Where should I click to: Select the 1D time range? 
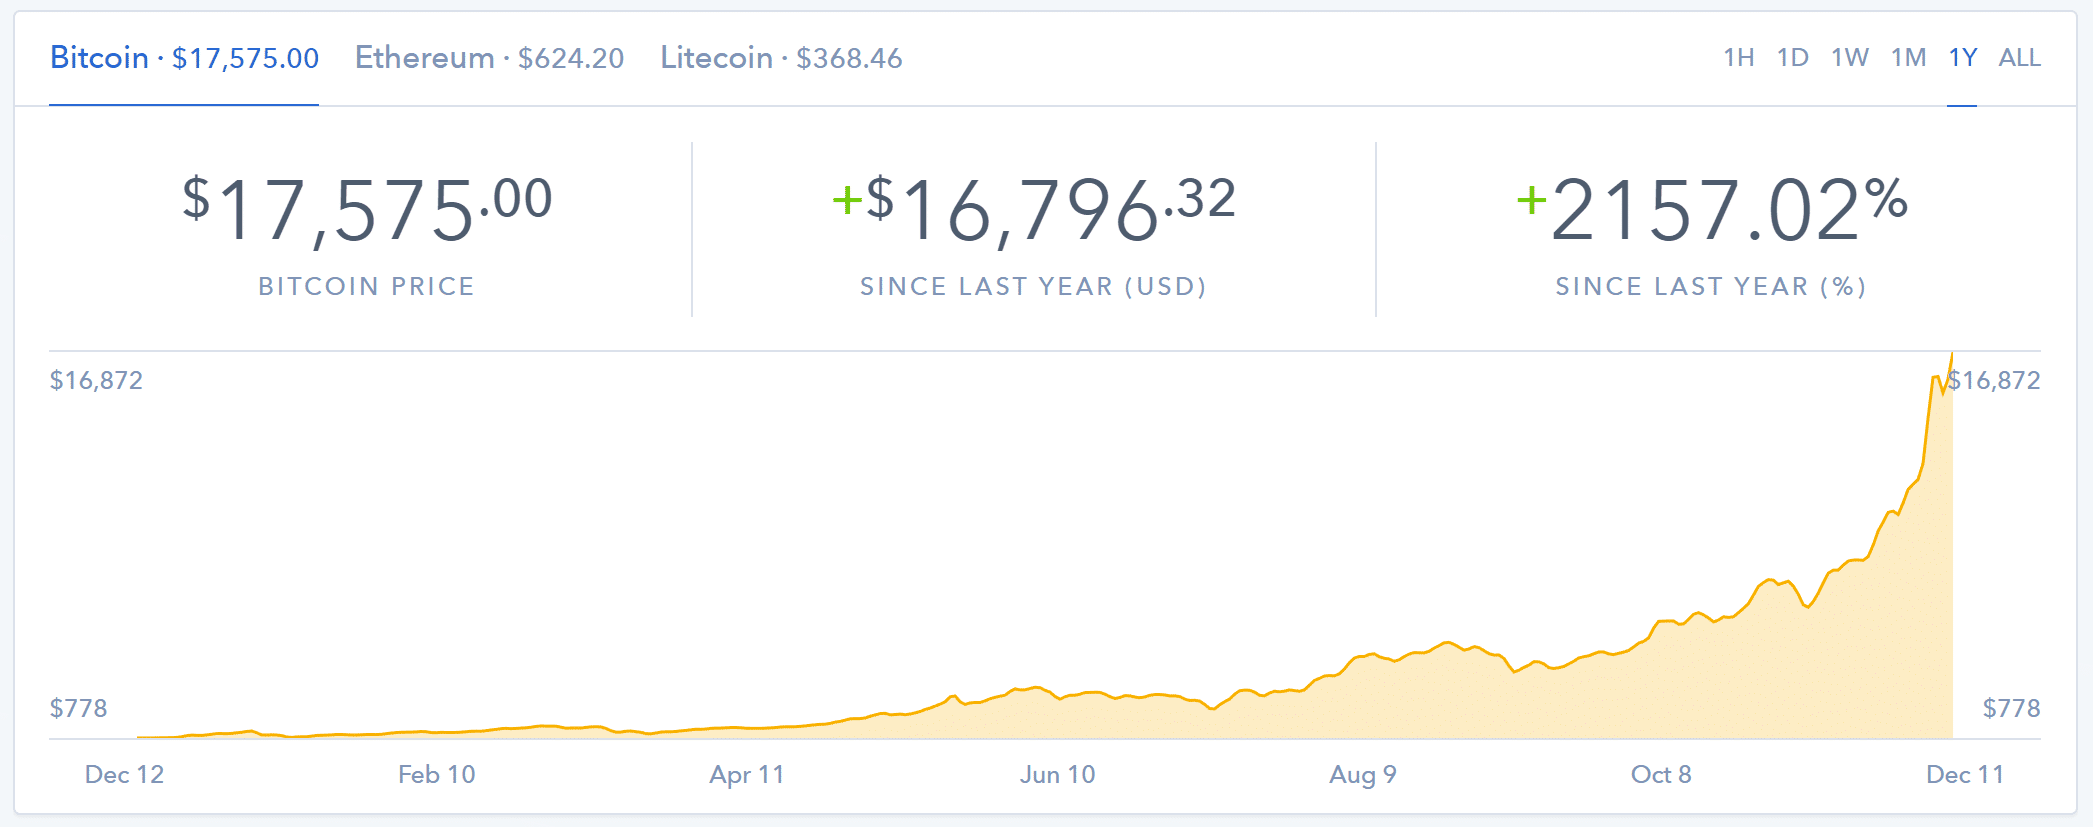(x=1793, y=58)
